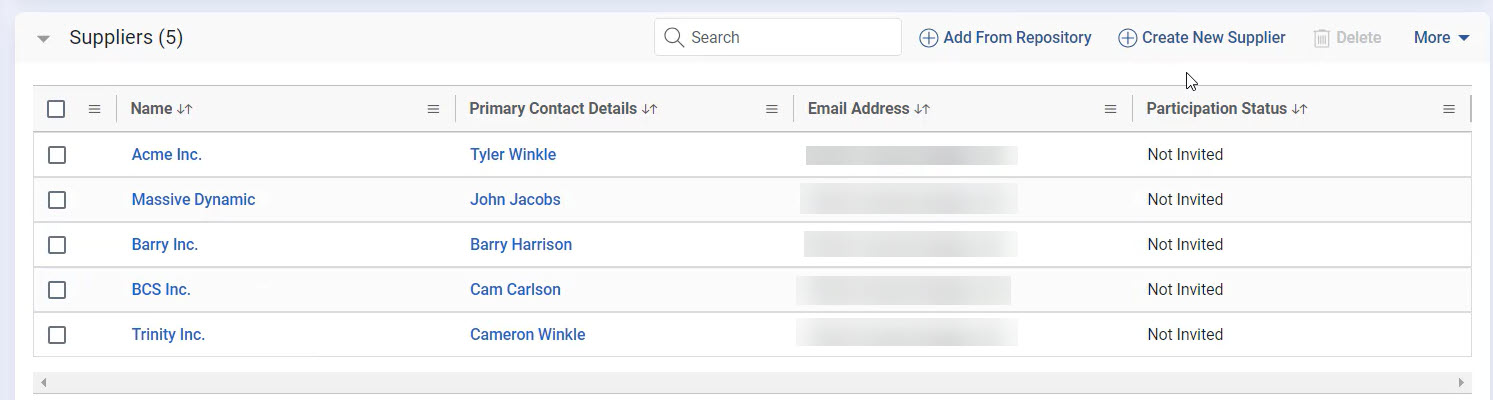Open the Massive Dynamic supplier link
Image resolution: width=1493 pixels, height=400 pixels.
(193, 200)
